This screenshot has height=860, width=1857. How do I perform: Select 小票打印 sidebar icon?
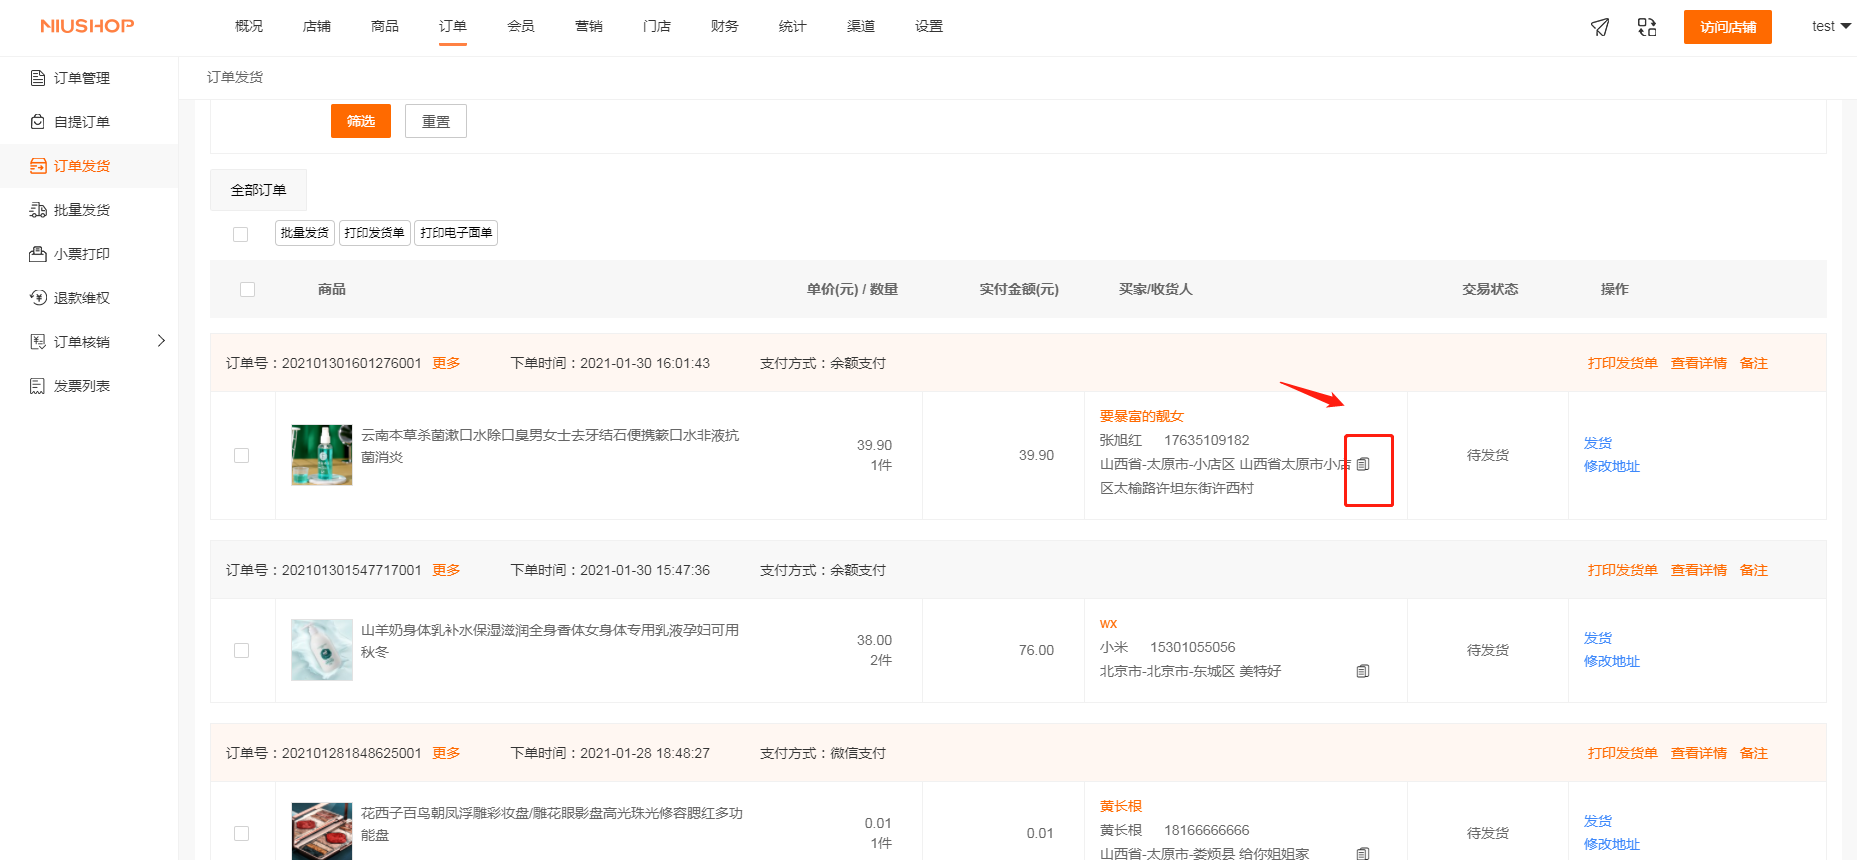[x=38, y=254]
